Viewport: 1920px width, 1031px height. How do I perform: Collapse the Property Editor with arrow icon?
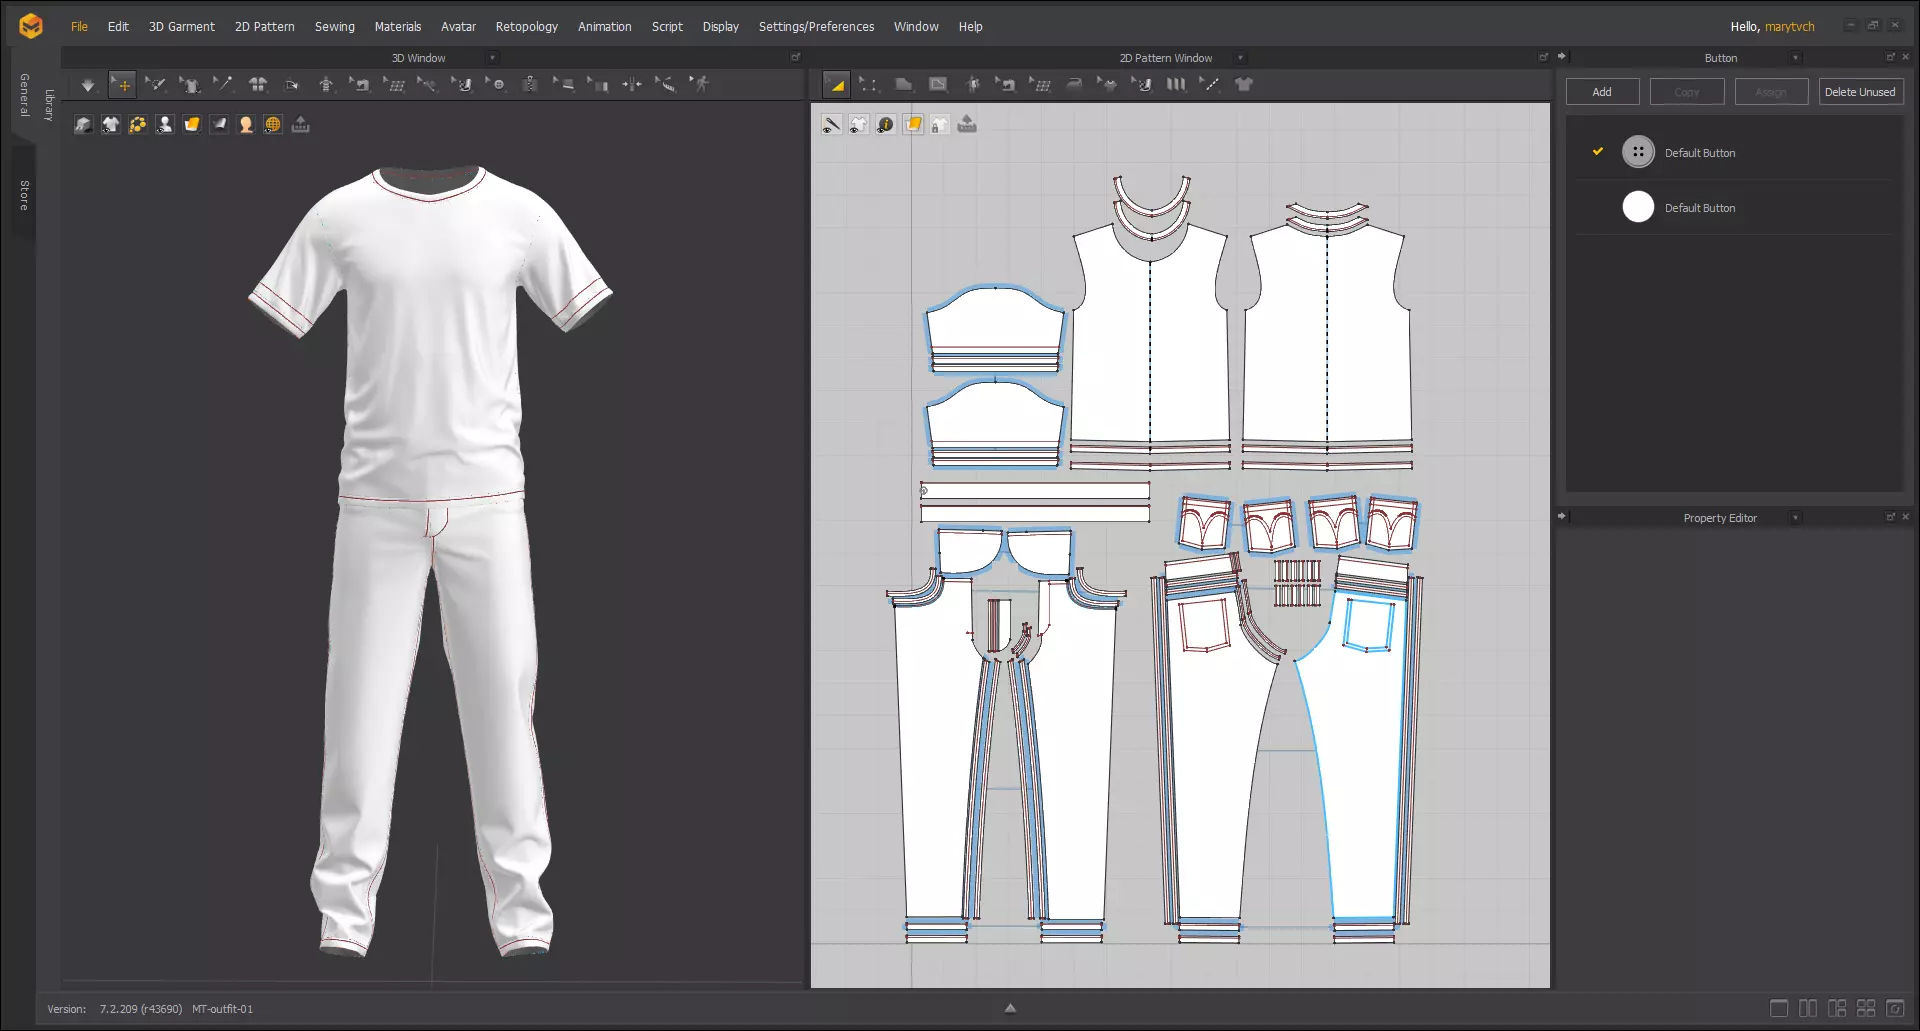click(x=1562, y=517)
